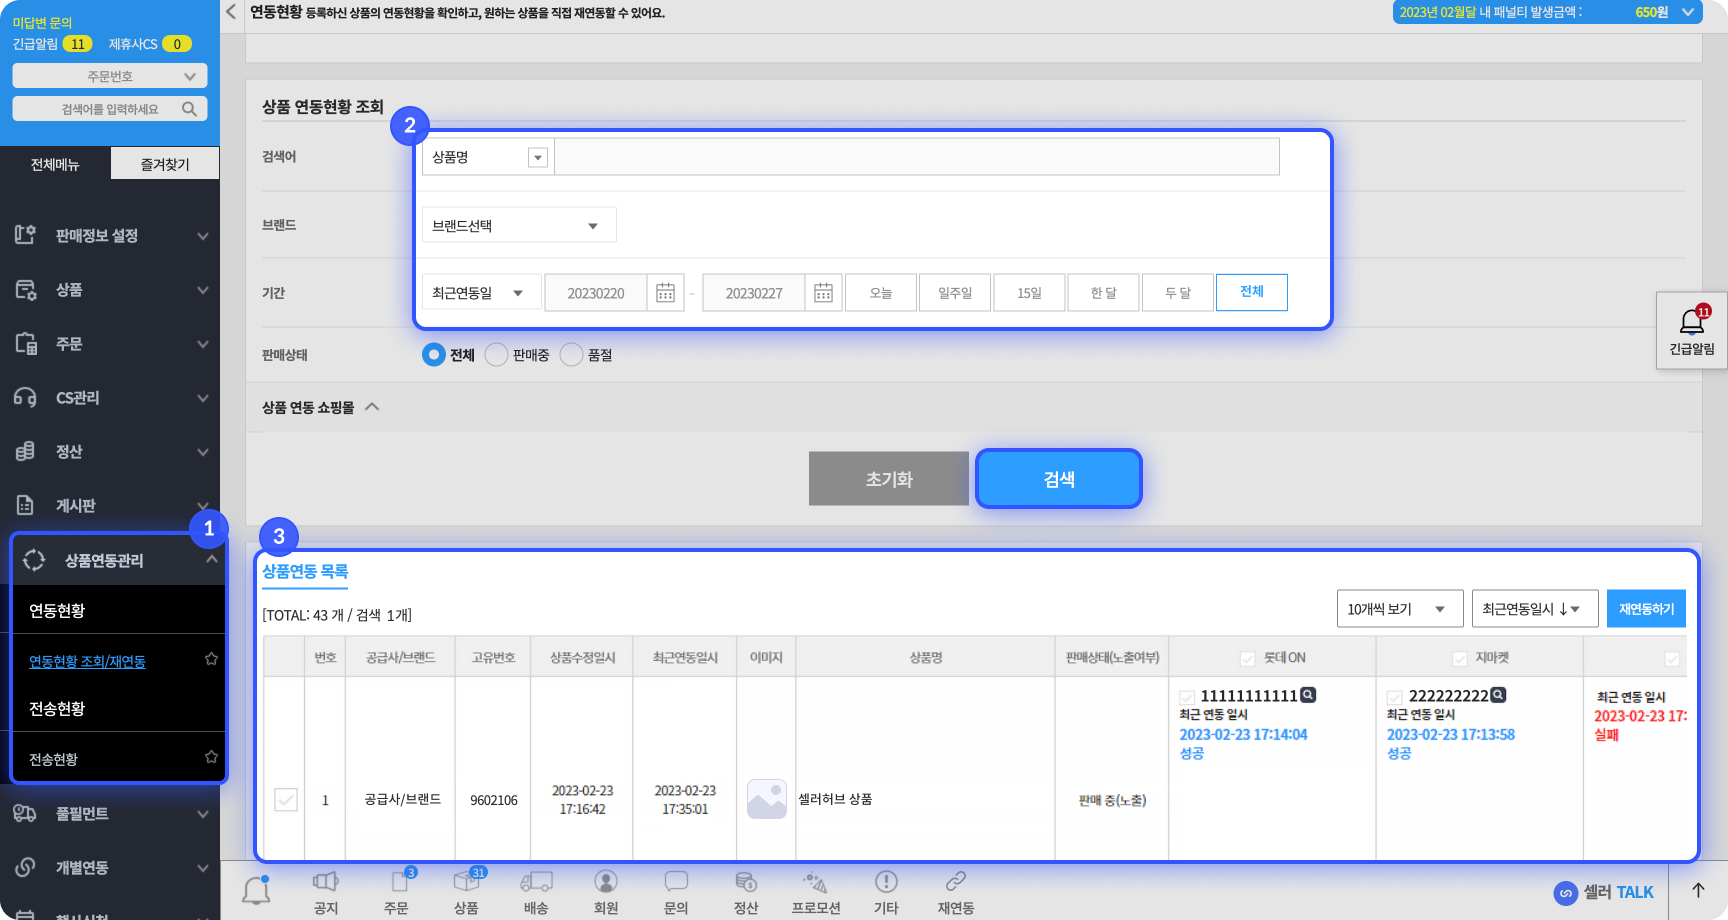Open calendar picker for start date 20230220
1728x920 pixels.
click(x=665, y=293)
